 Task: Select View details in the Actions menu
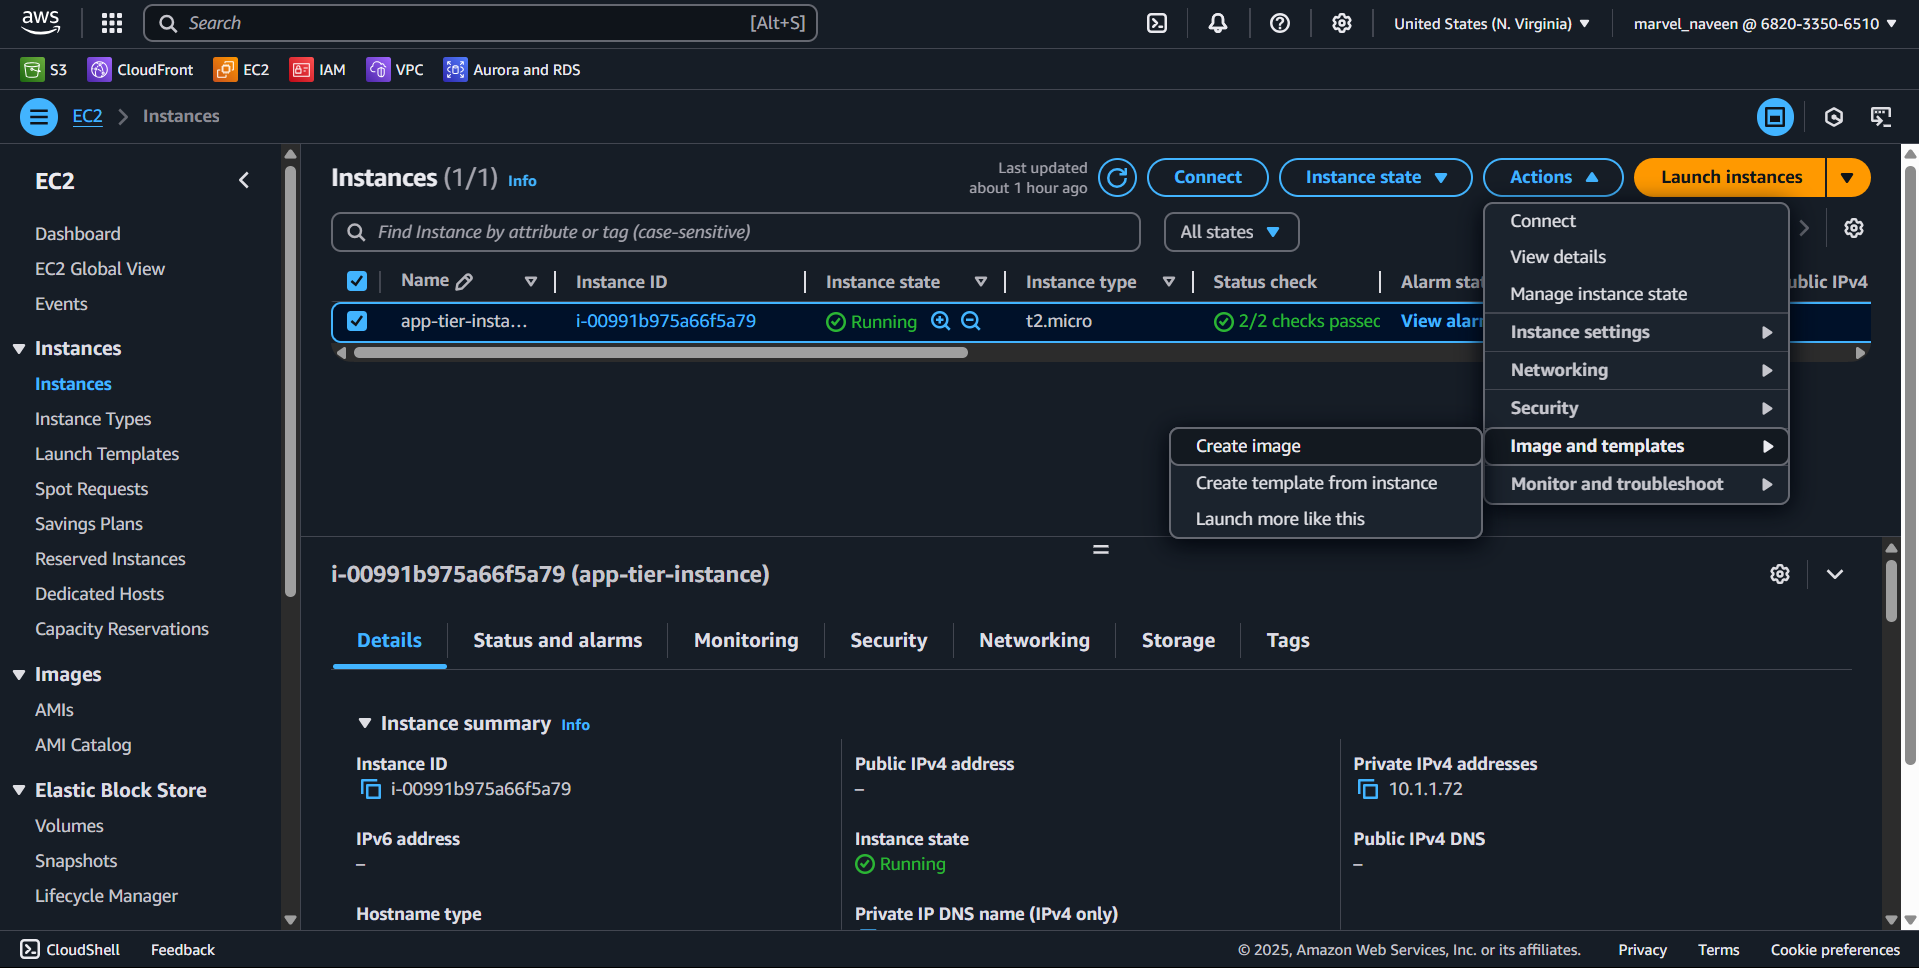tap(1636, 257)
